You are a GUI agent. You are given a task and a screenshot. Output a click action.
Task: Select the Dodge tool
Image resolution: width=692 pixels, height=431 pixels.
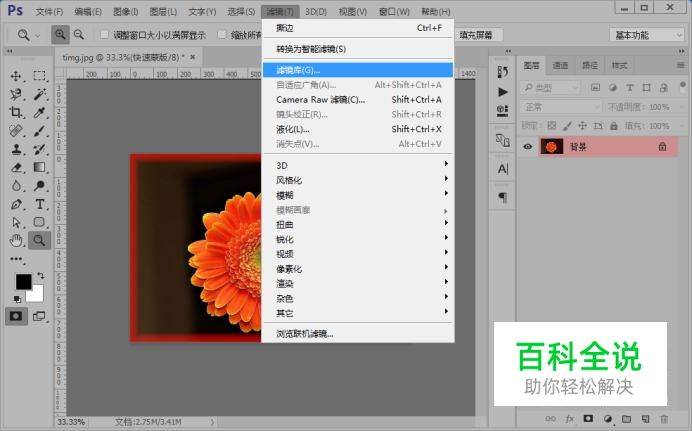coord(39,186)
